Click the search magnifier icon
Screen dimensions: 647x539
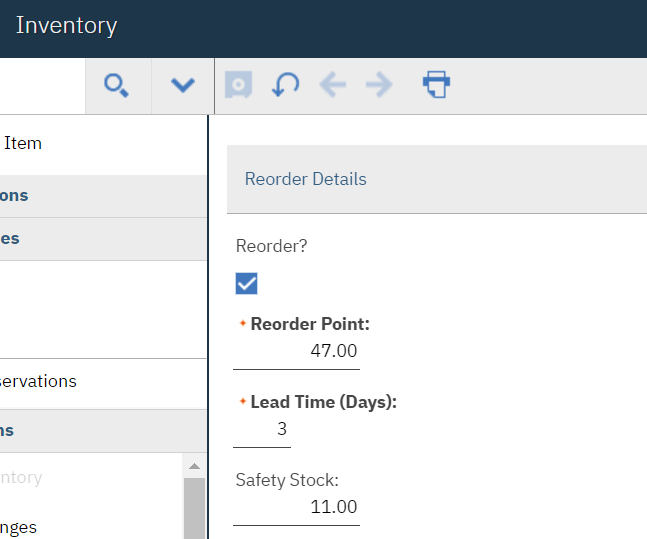tap(117, 85)
